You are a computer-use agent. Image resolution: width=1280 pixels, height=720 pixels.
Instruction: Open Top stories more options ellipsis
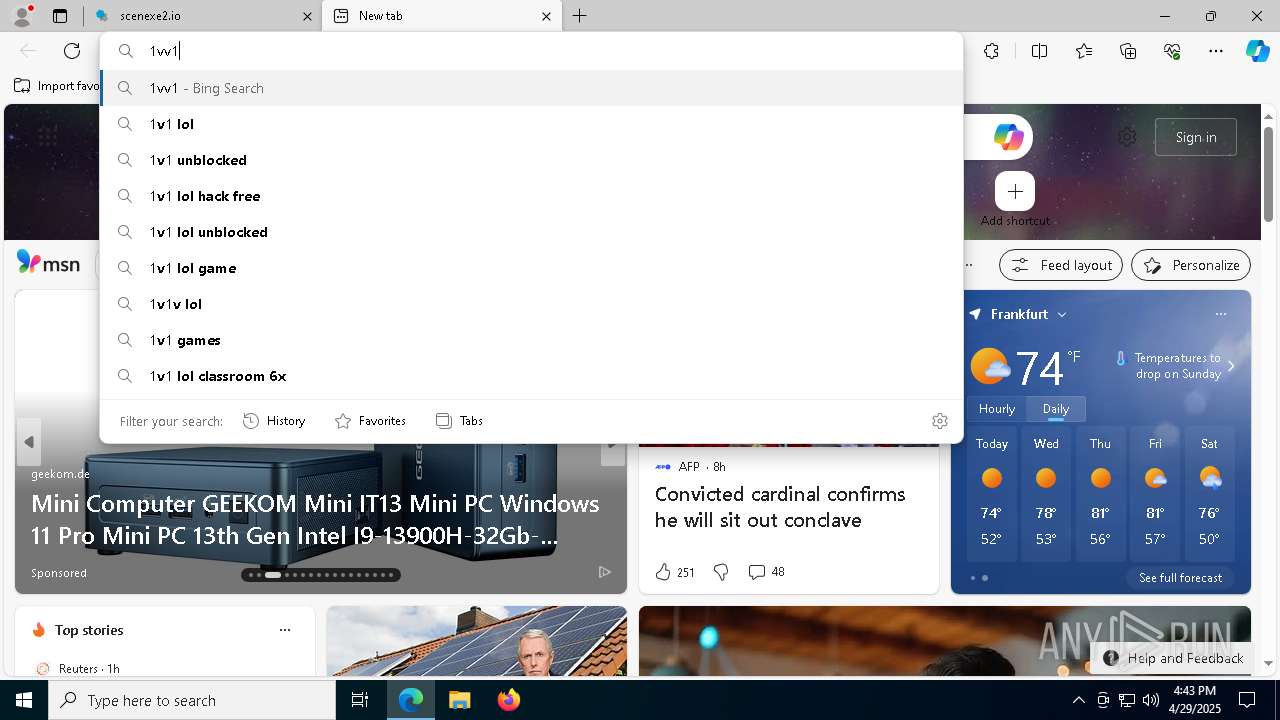[x=285, y=630]
